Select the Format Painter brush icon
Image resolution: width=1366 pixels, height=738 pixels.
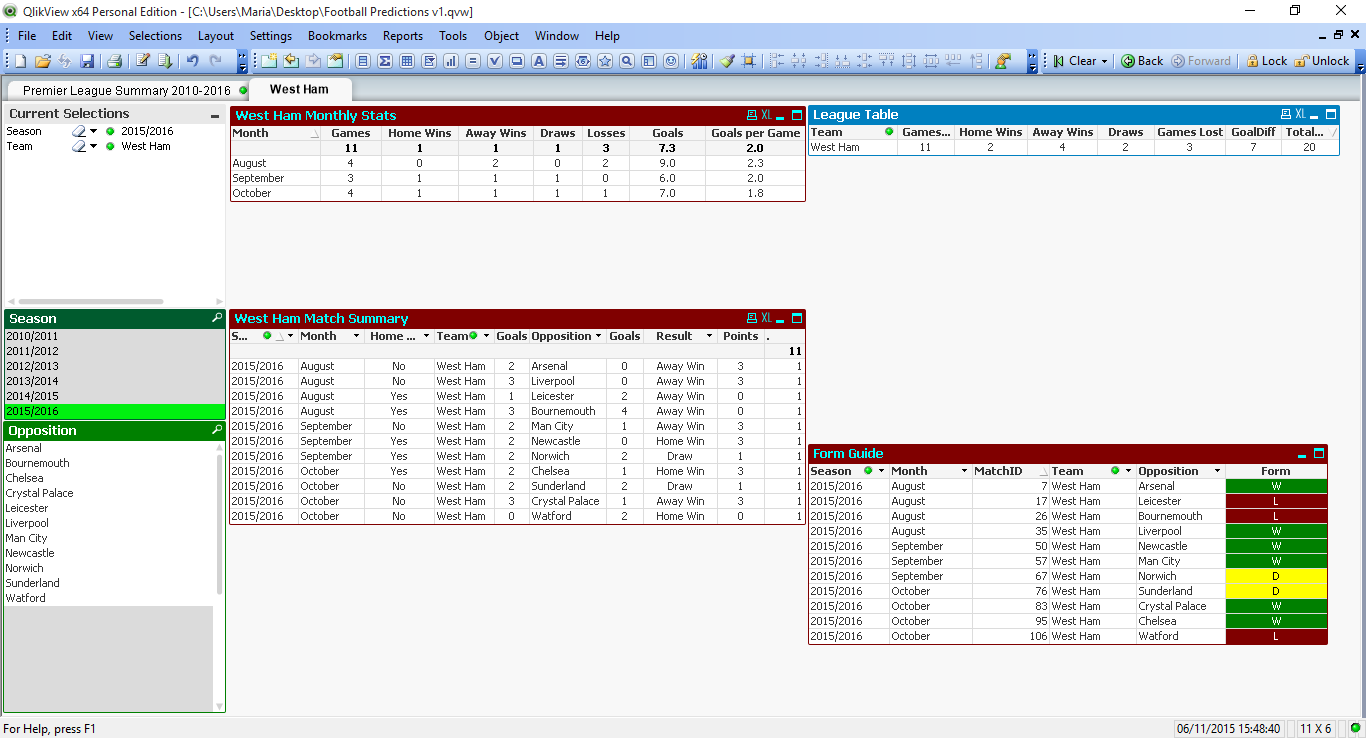(727, 61)
